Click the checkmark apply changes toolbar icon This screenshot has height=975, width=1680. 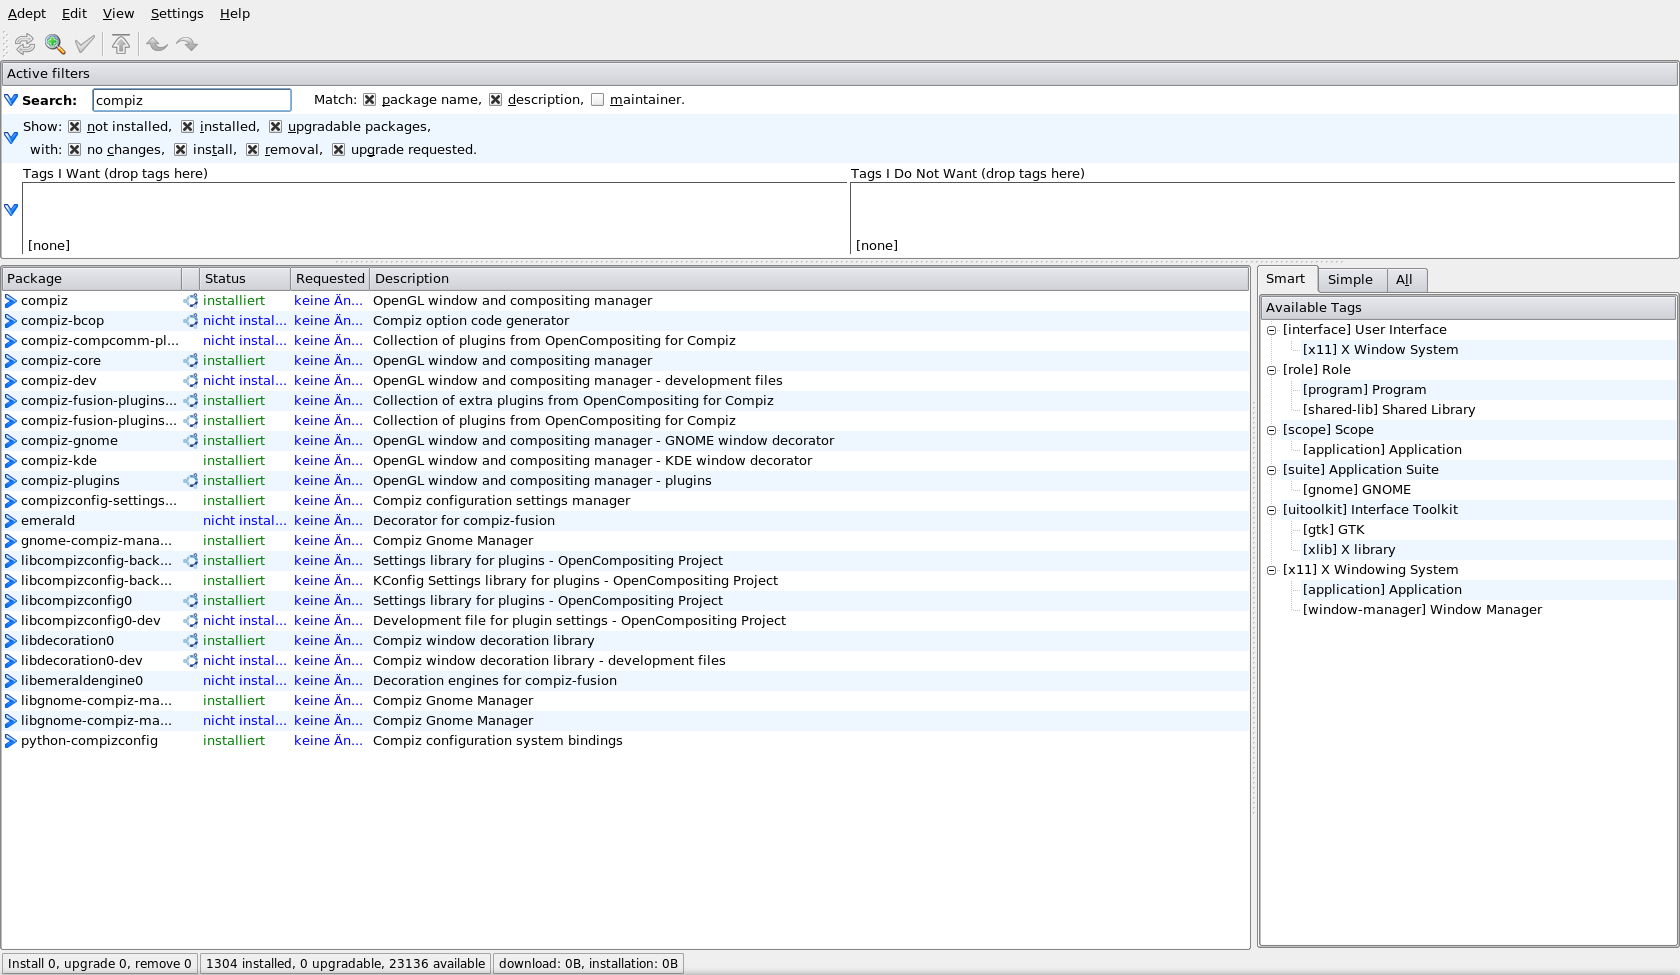(85, 44)
